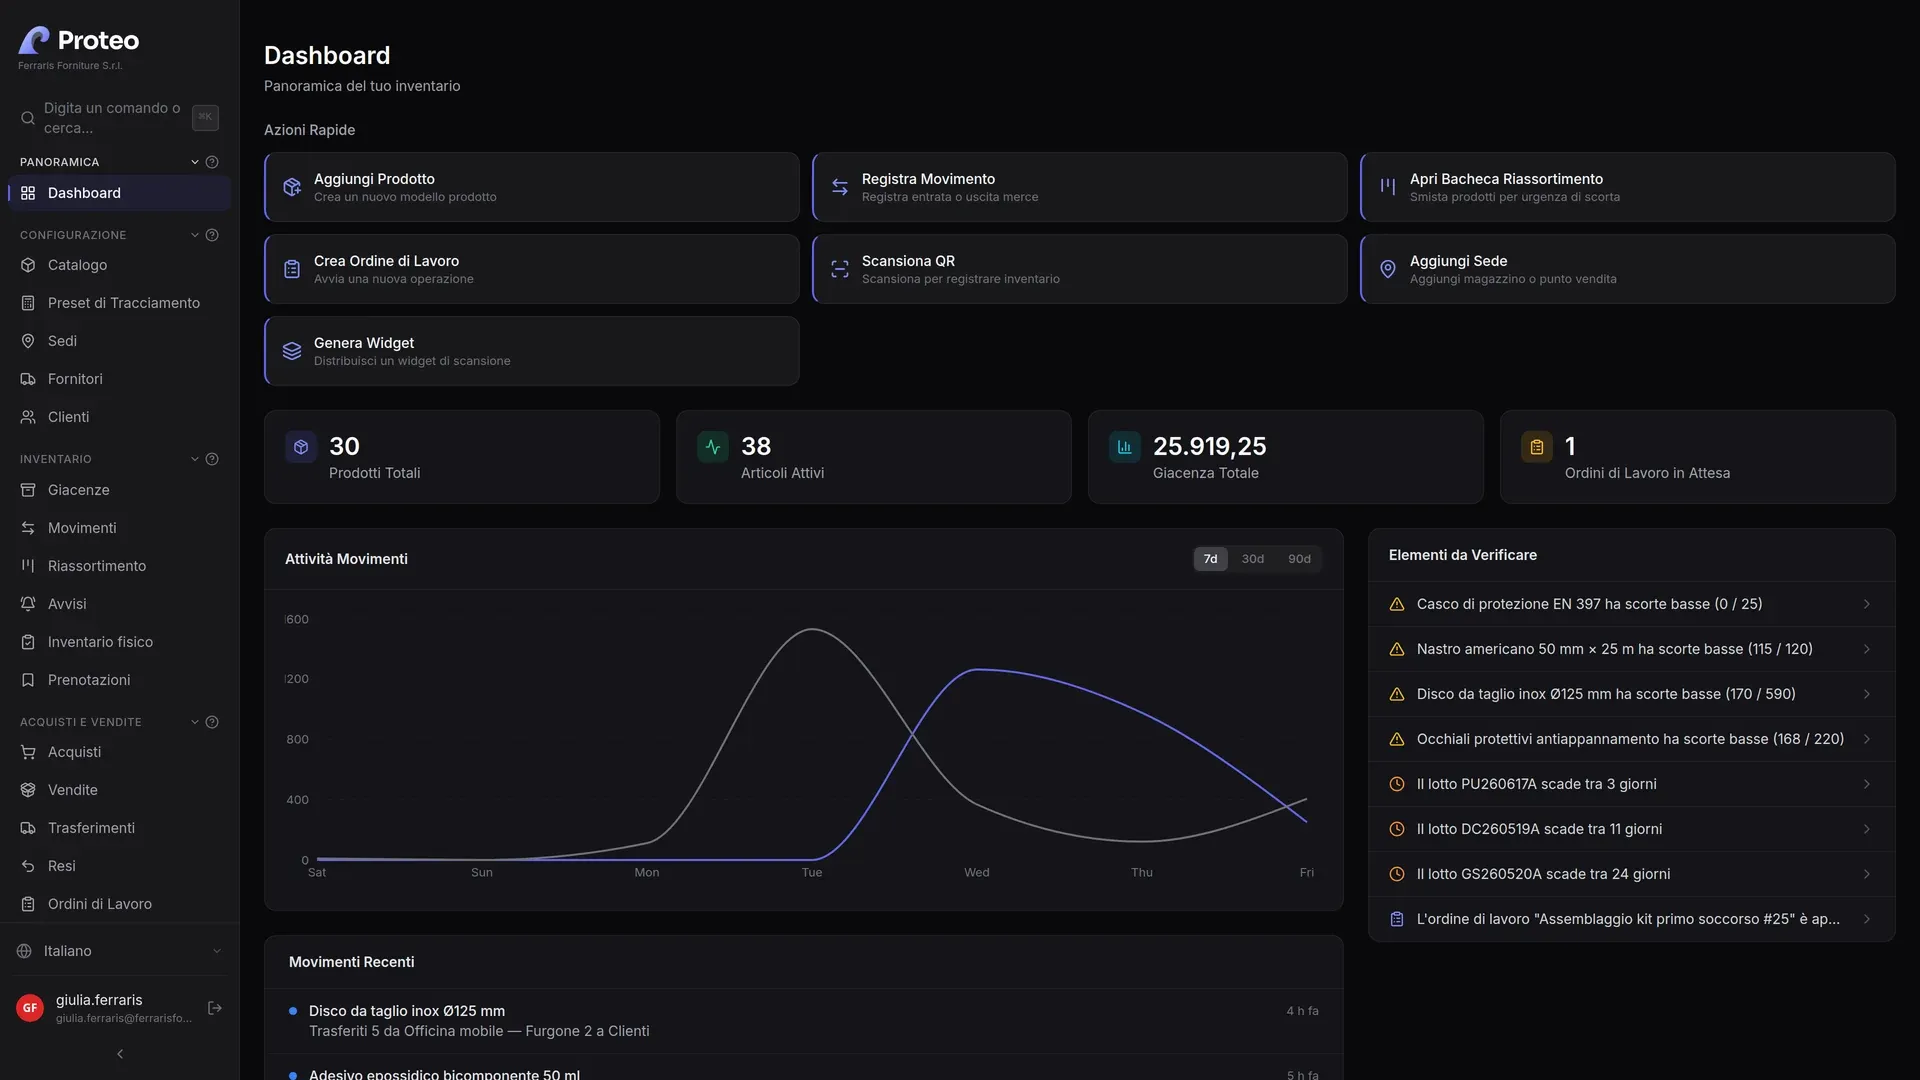This screenshot has width=1920, height=1080.
Task: Select the 7d chart range
Action: click(1210, 559)
